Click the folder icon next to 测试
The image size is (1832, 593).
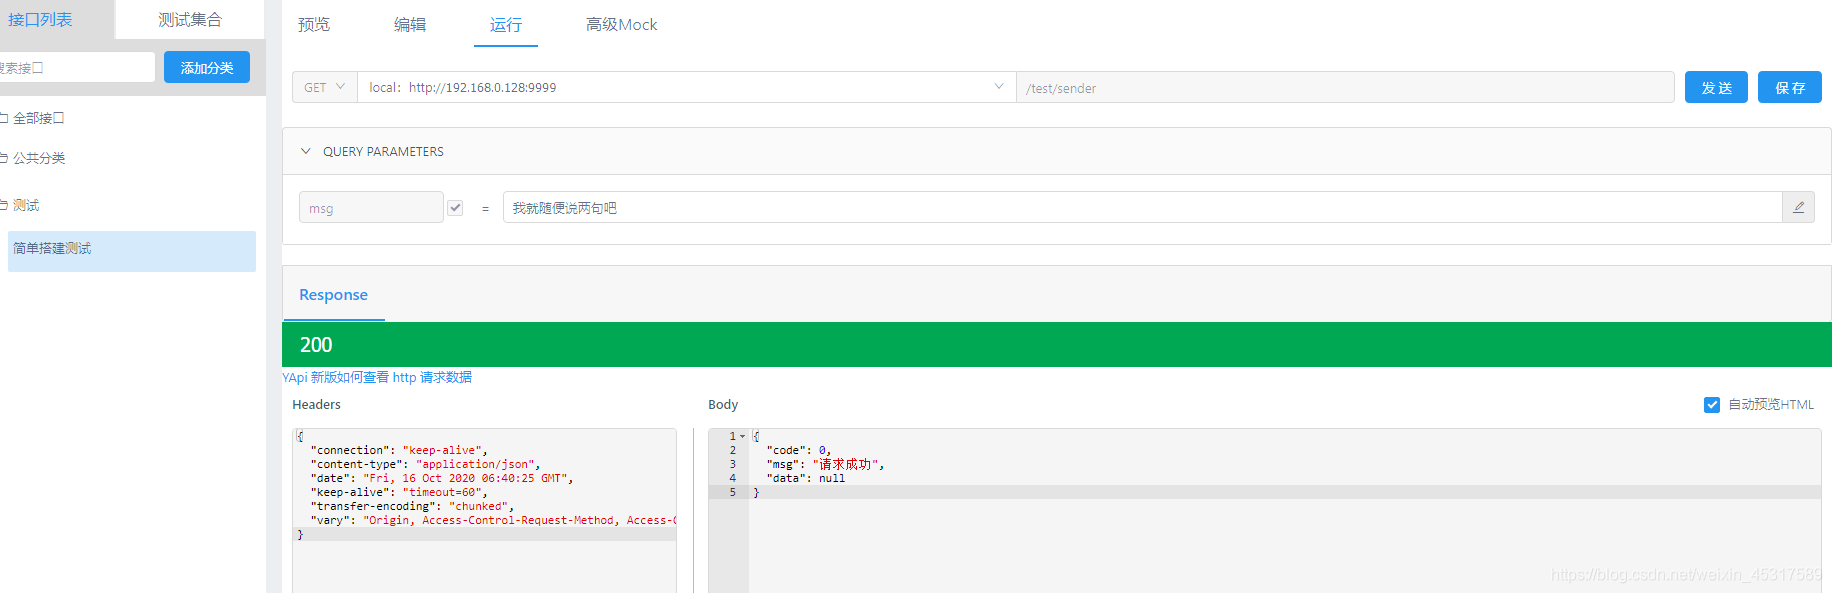click(x=4, y=205)
